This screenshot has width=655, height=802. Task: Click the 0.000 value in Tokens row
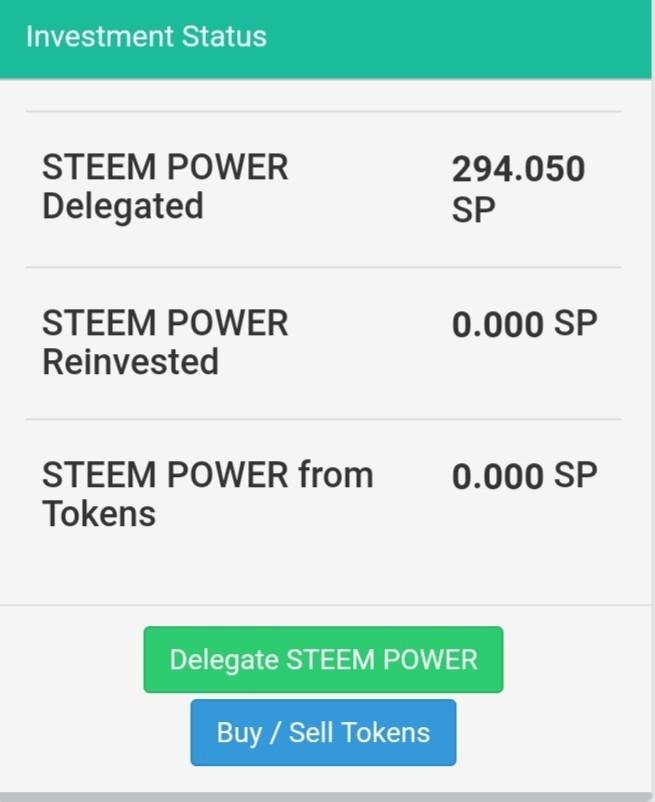coord(497,477)
